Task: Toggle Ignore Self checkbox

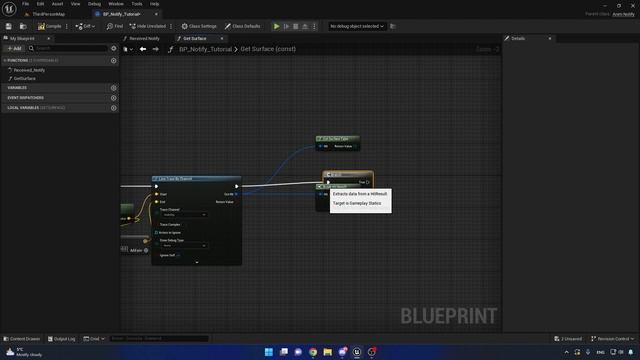Action: [x=178, y=256]
